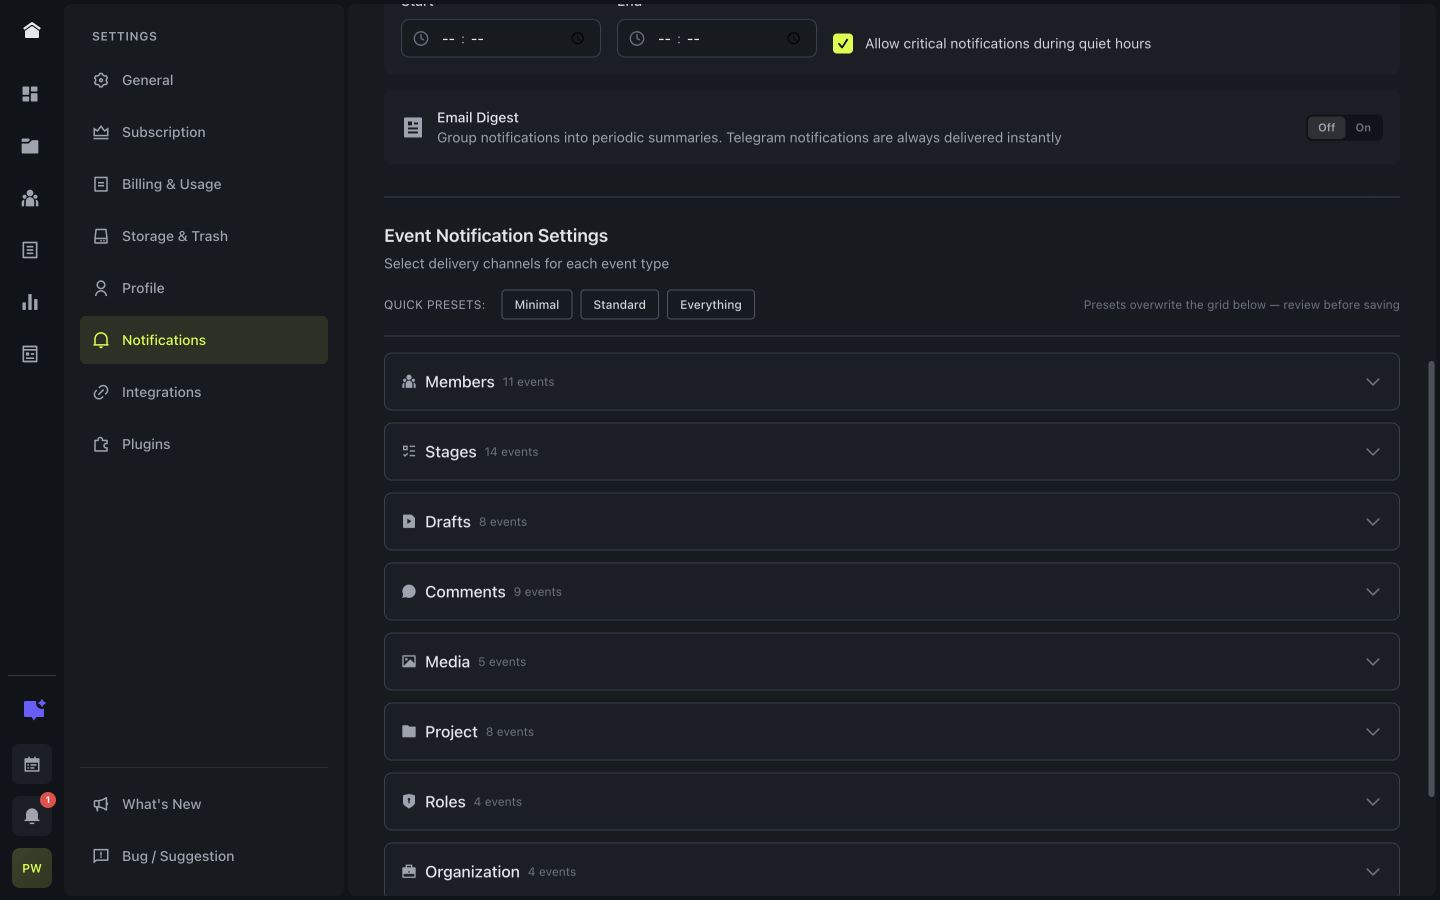The width and height of the screenshot is (1440, 900).
Task: Click the news feed icon in left rail
Action: pos(30,354)
